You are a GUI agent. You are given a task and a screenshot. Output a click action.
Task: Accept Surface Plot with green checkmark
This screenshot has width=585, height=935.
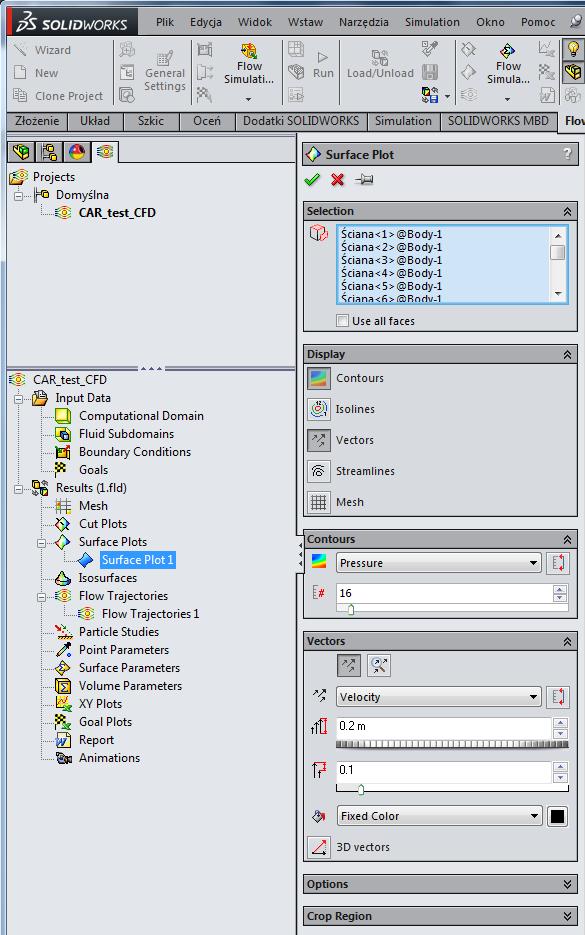pos(312,179)
